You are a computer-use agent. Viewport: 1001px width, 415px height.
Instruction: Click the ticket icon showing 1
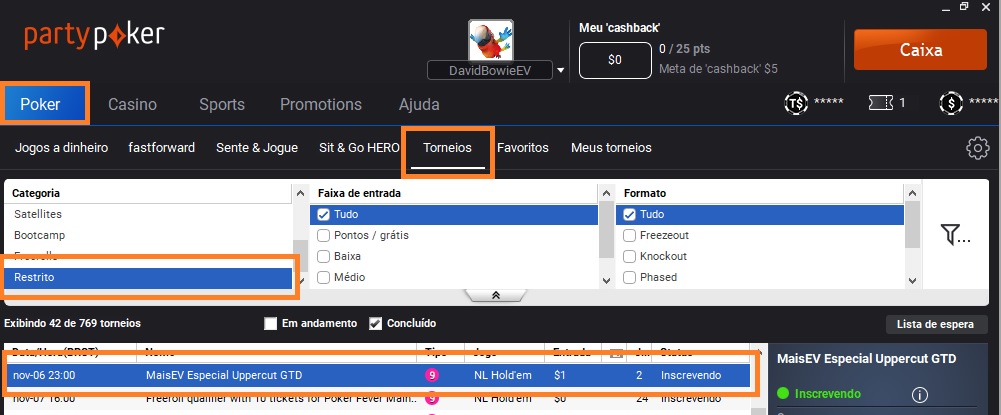coord(880,102)
